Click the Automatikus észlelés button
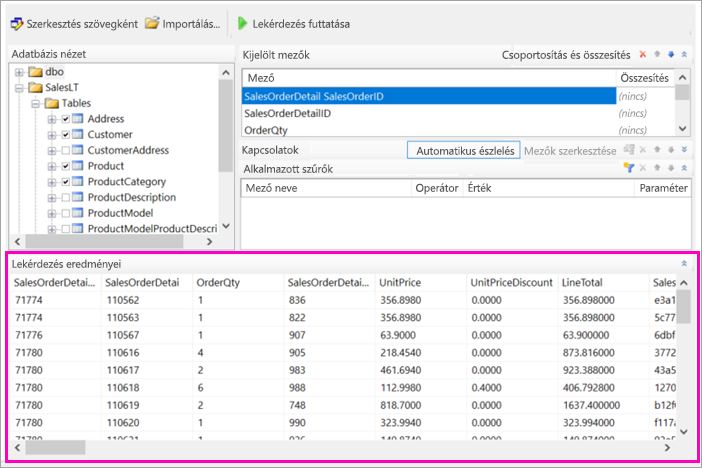 464,150
